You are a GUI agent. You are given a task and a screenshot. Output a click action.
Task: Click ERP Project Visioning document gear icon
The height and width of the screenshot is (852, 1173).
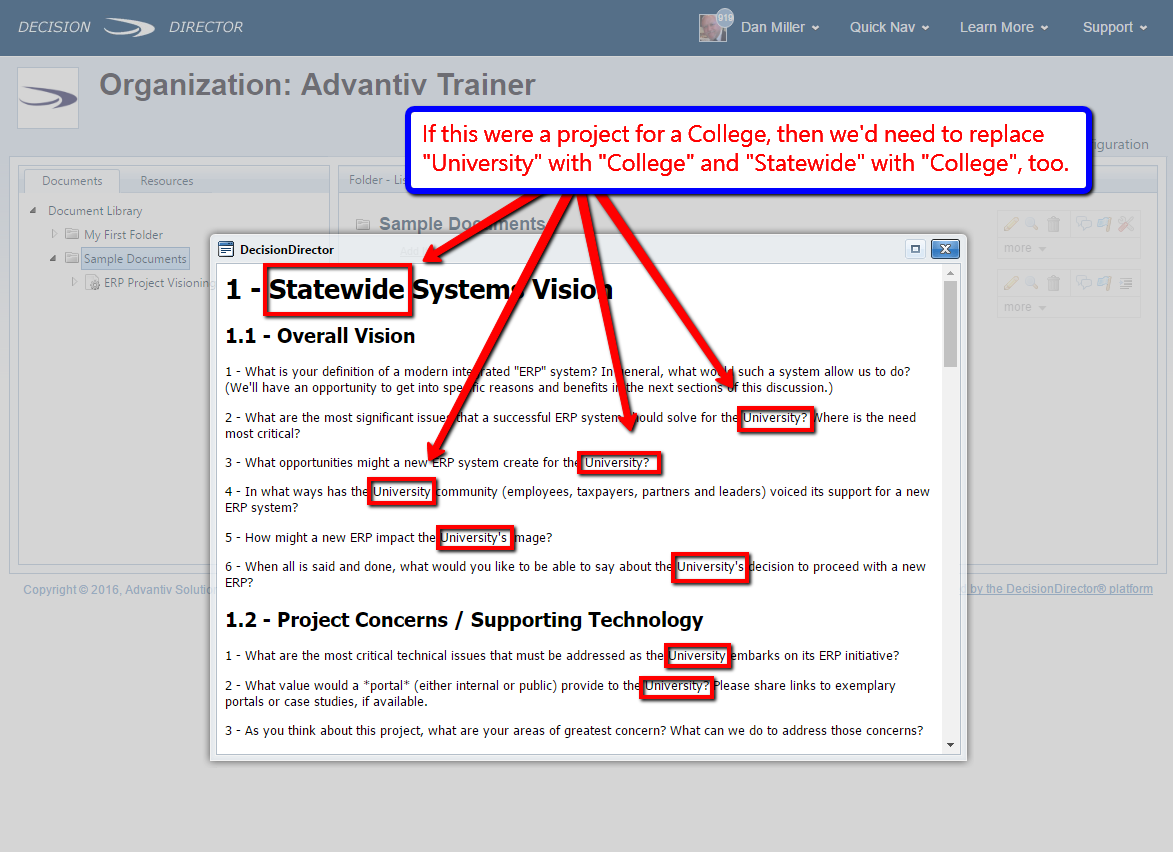(93, 283)
